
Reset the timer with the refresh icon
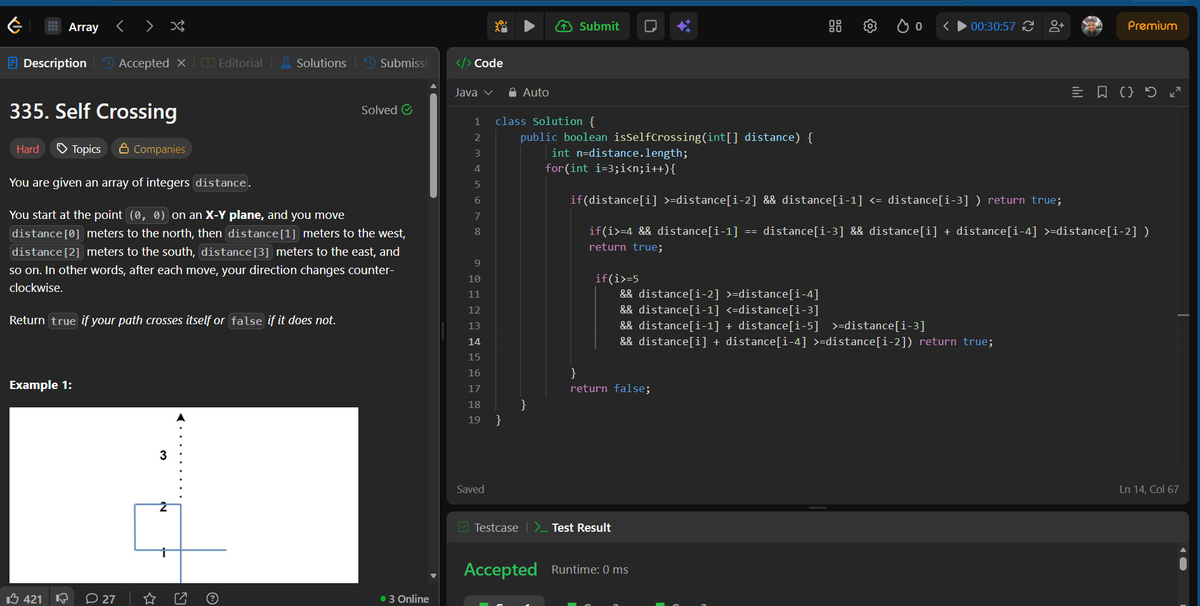(1029, 26)
